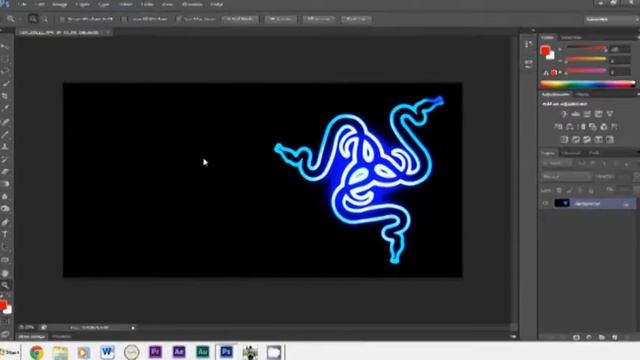Add a Hue/Saturation adjustment
Viewport: 640px width, 360px height.
[558, 127]
